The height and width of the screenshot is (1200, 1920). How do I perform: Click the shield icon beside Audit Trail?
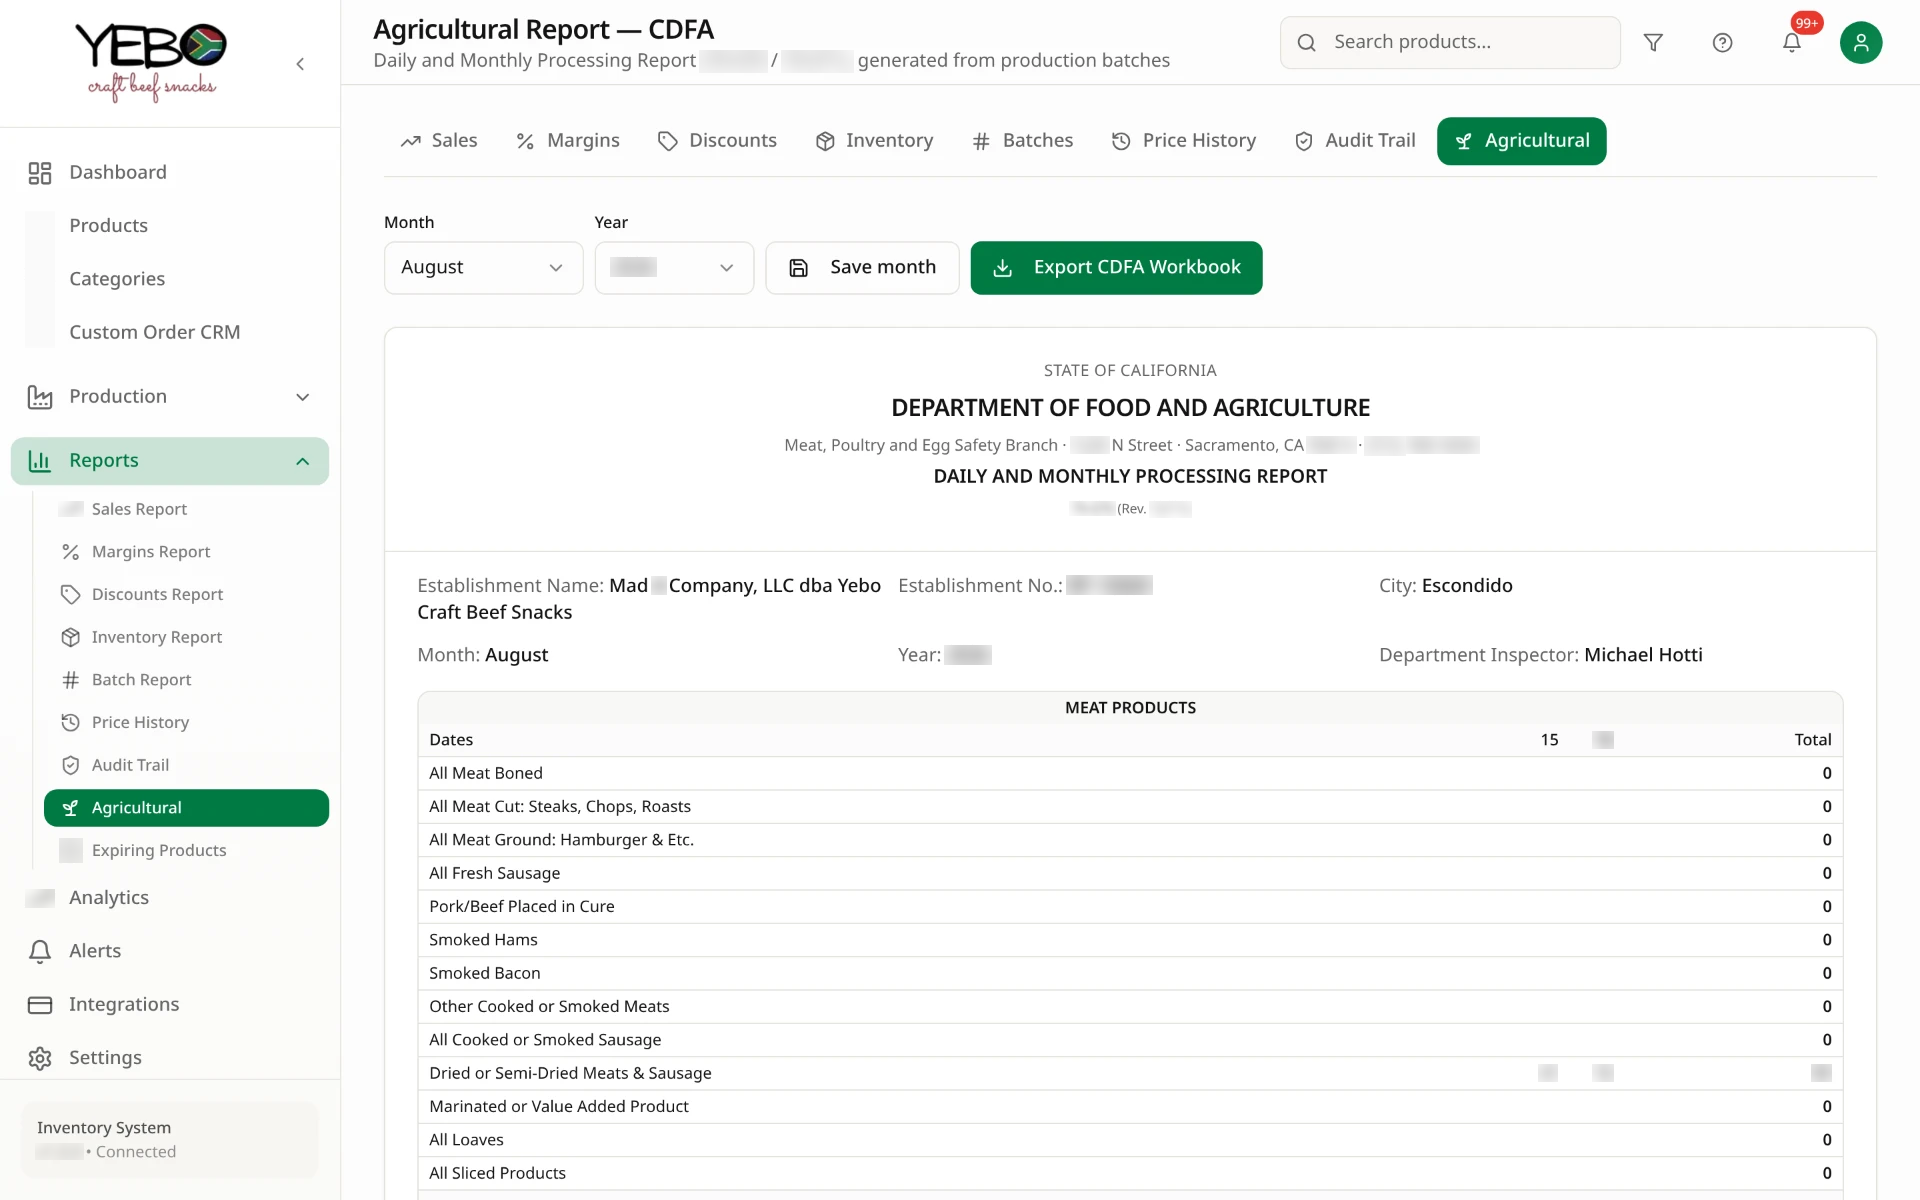coord(70,765)
